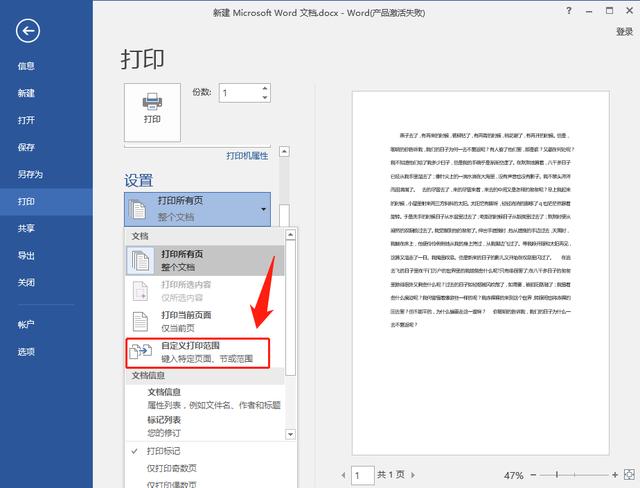The image size is (640, 488).
Task: Expand the 打印所有页 settings dropdown
Action: [198, 209]
